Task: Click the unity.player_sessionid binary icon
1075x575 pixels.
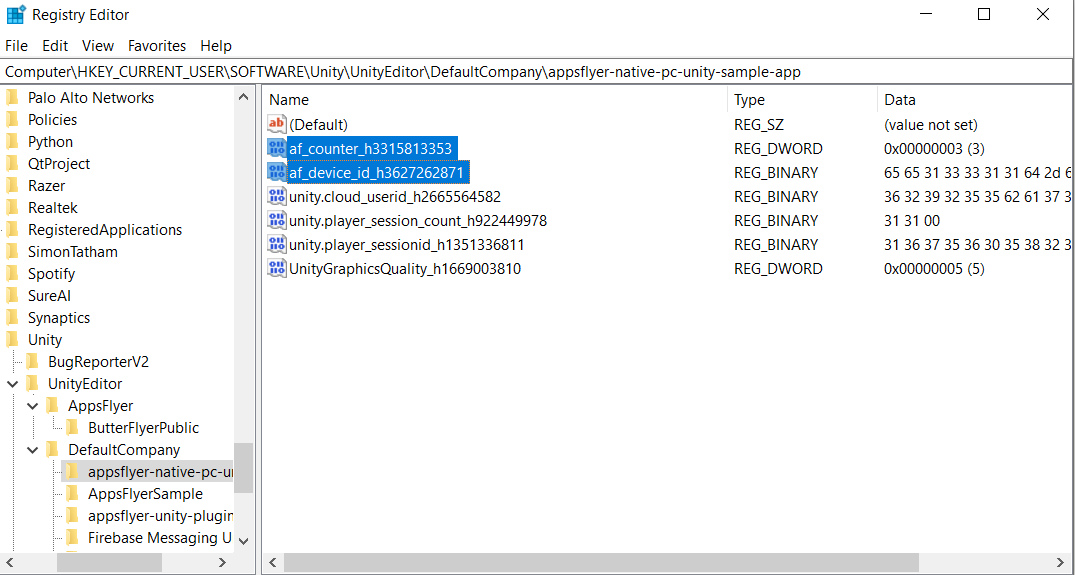Action: 276,244
